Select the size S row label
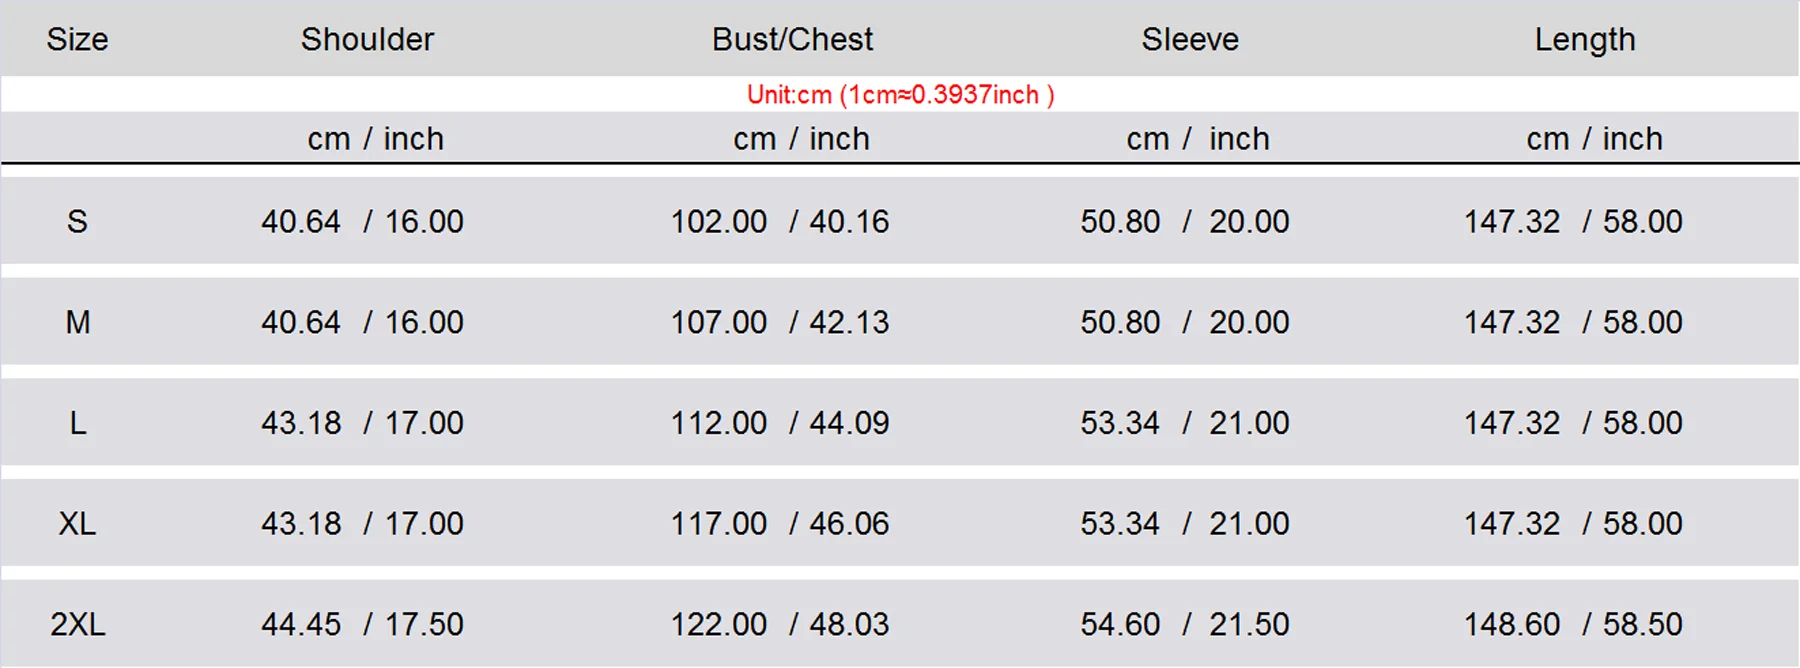1800x668 pixels. point(77,221)
